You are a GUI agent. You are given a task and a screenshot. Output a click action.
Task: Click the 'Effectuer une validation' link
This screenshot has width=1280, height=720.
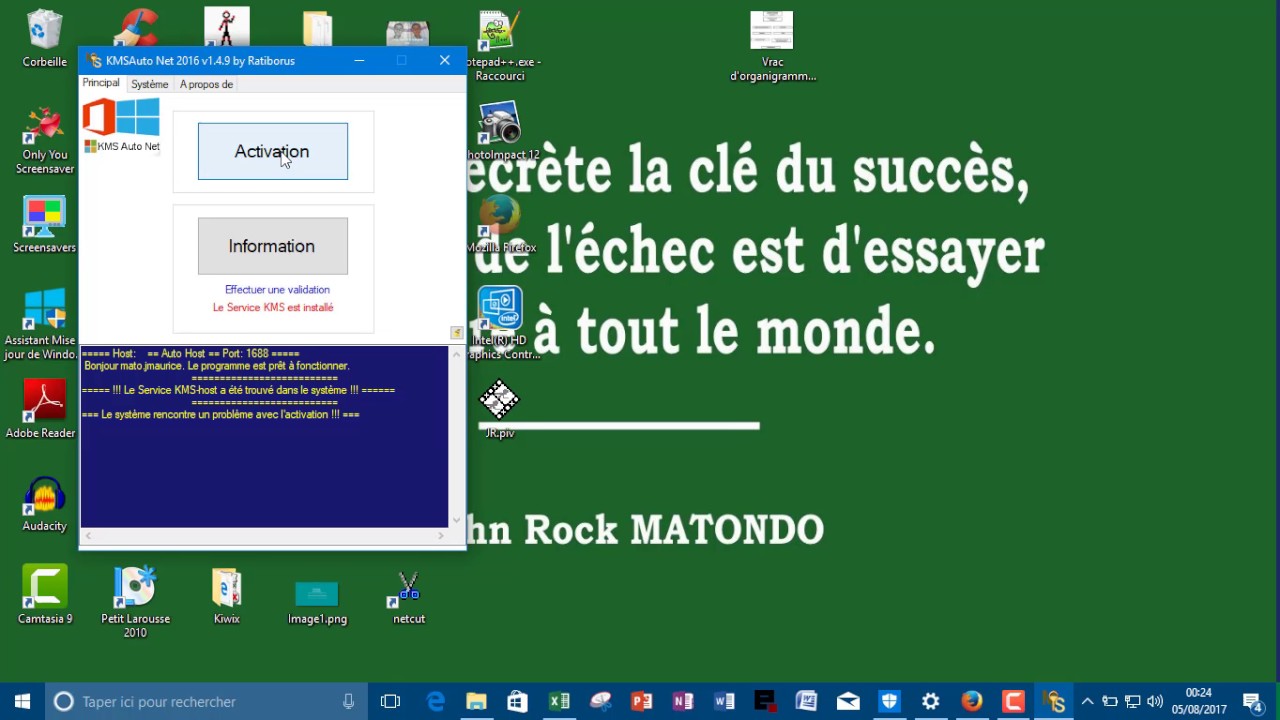point(277,290)
